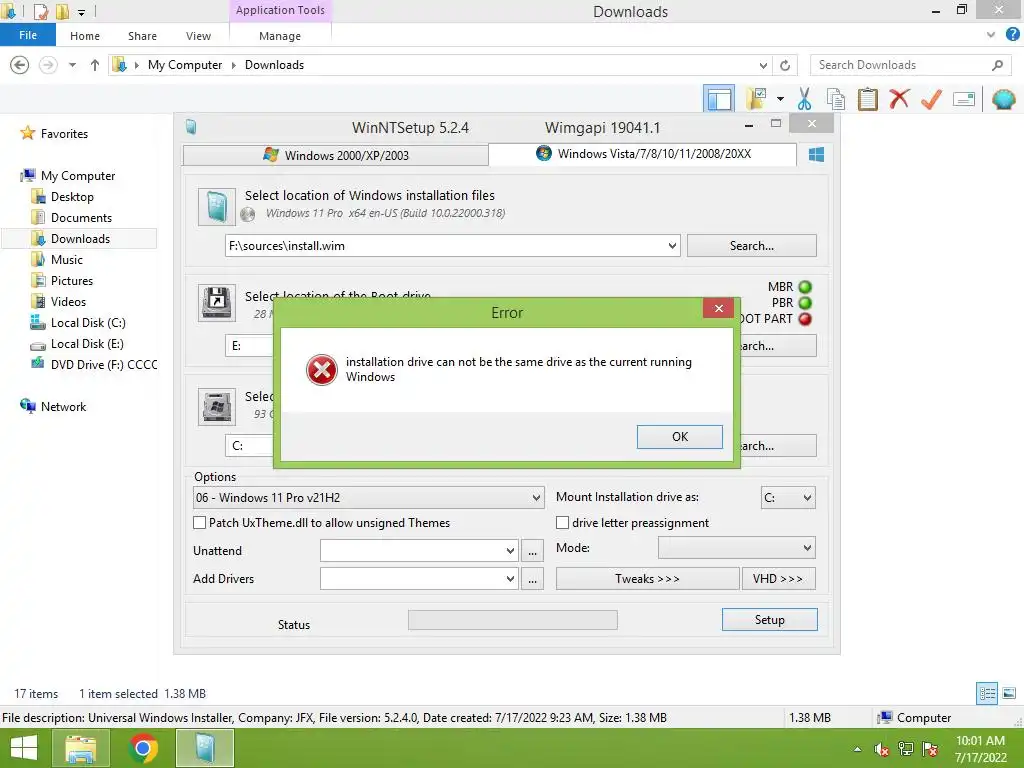Click the muted volume tray icon

[x=882, y=749]
